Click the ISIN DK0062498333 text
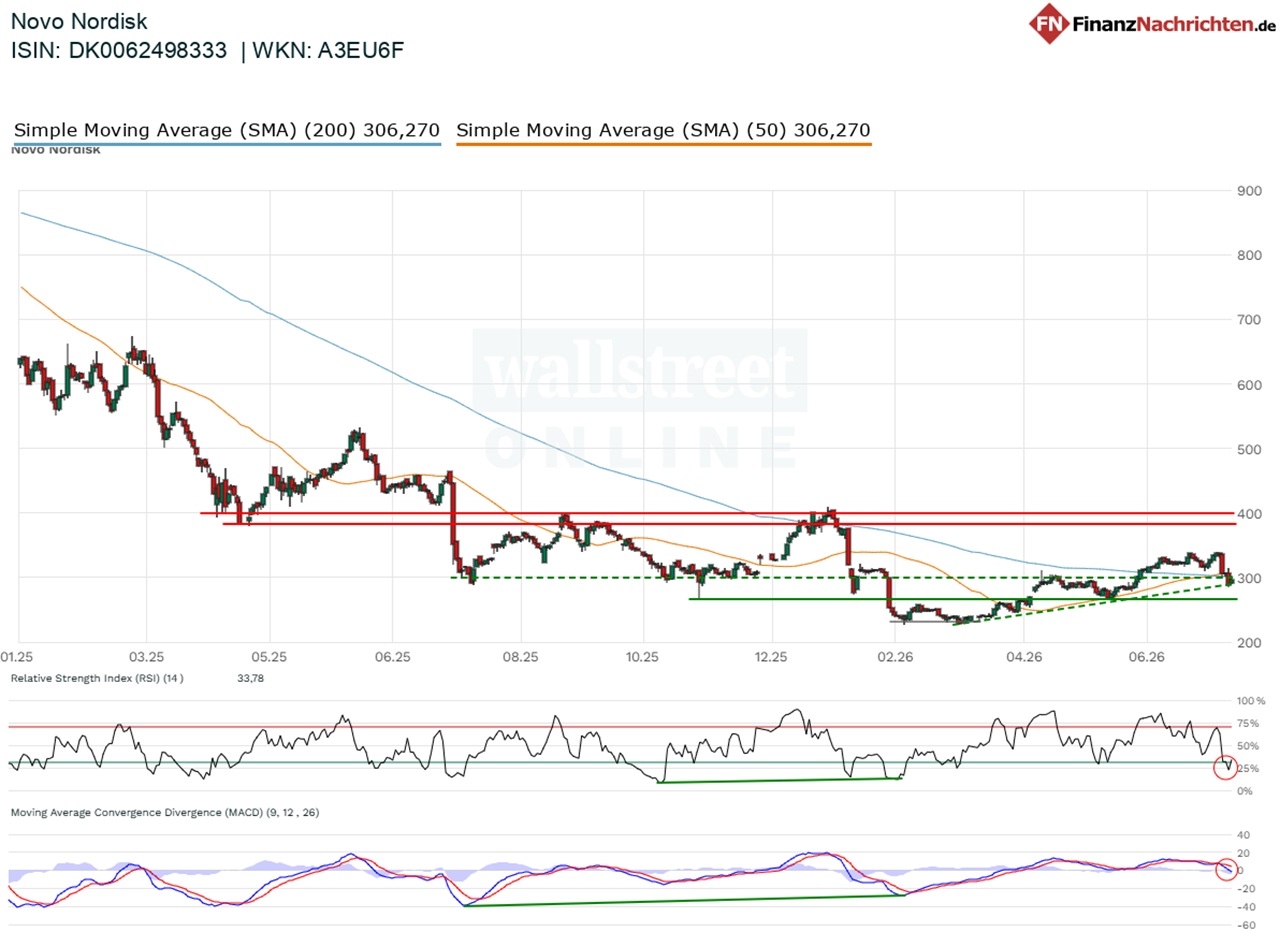Viewport: 1280px width, 940px height. 119,52
